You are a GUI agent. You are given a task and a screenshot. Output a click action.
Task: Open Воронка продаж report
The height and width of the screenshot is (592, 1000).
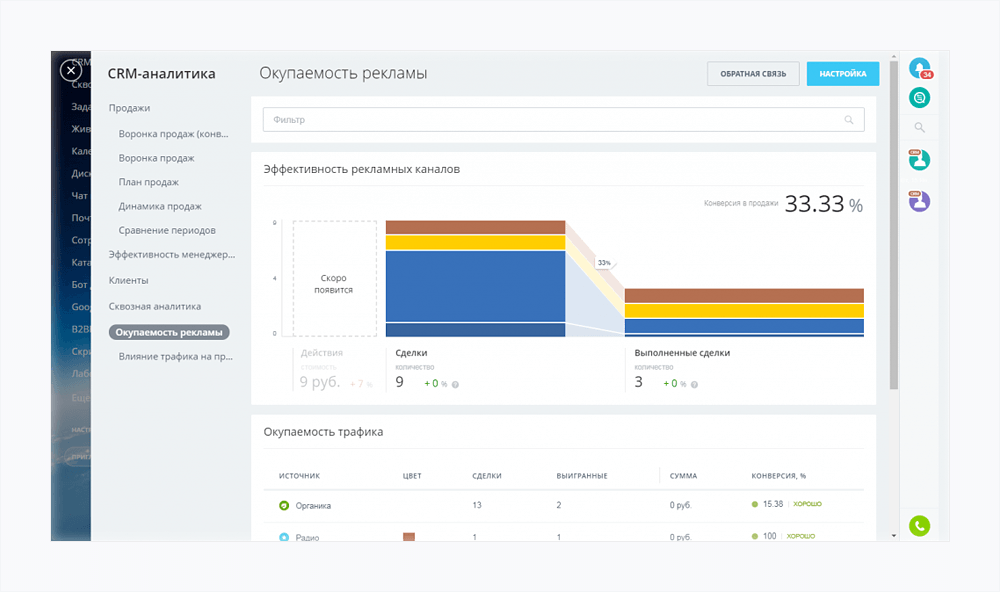pos(156,158)
